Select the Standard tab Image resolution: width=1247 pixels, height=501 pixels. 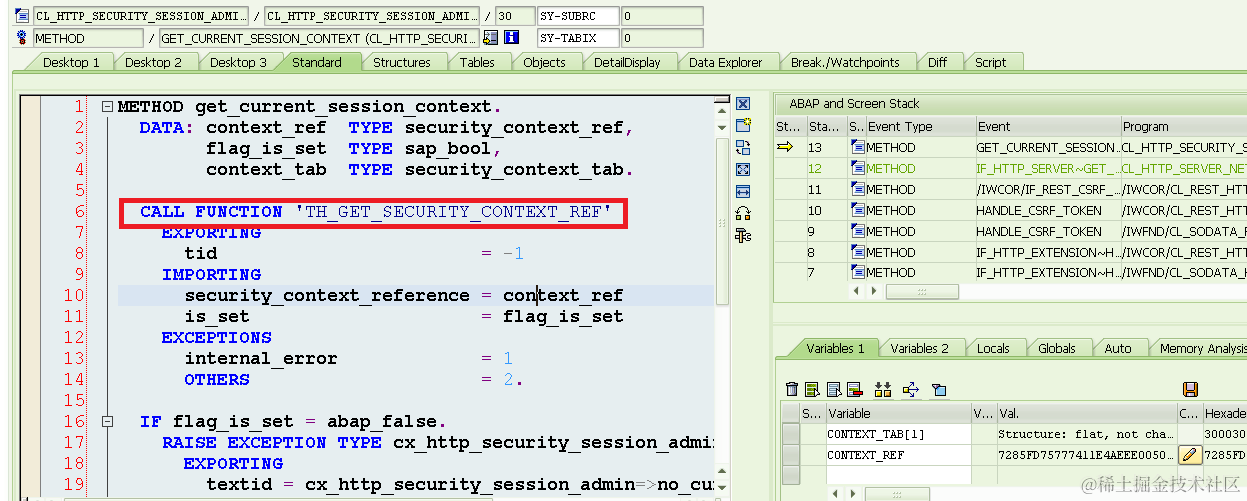tap(317, 62)
